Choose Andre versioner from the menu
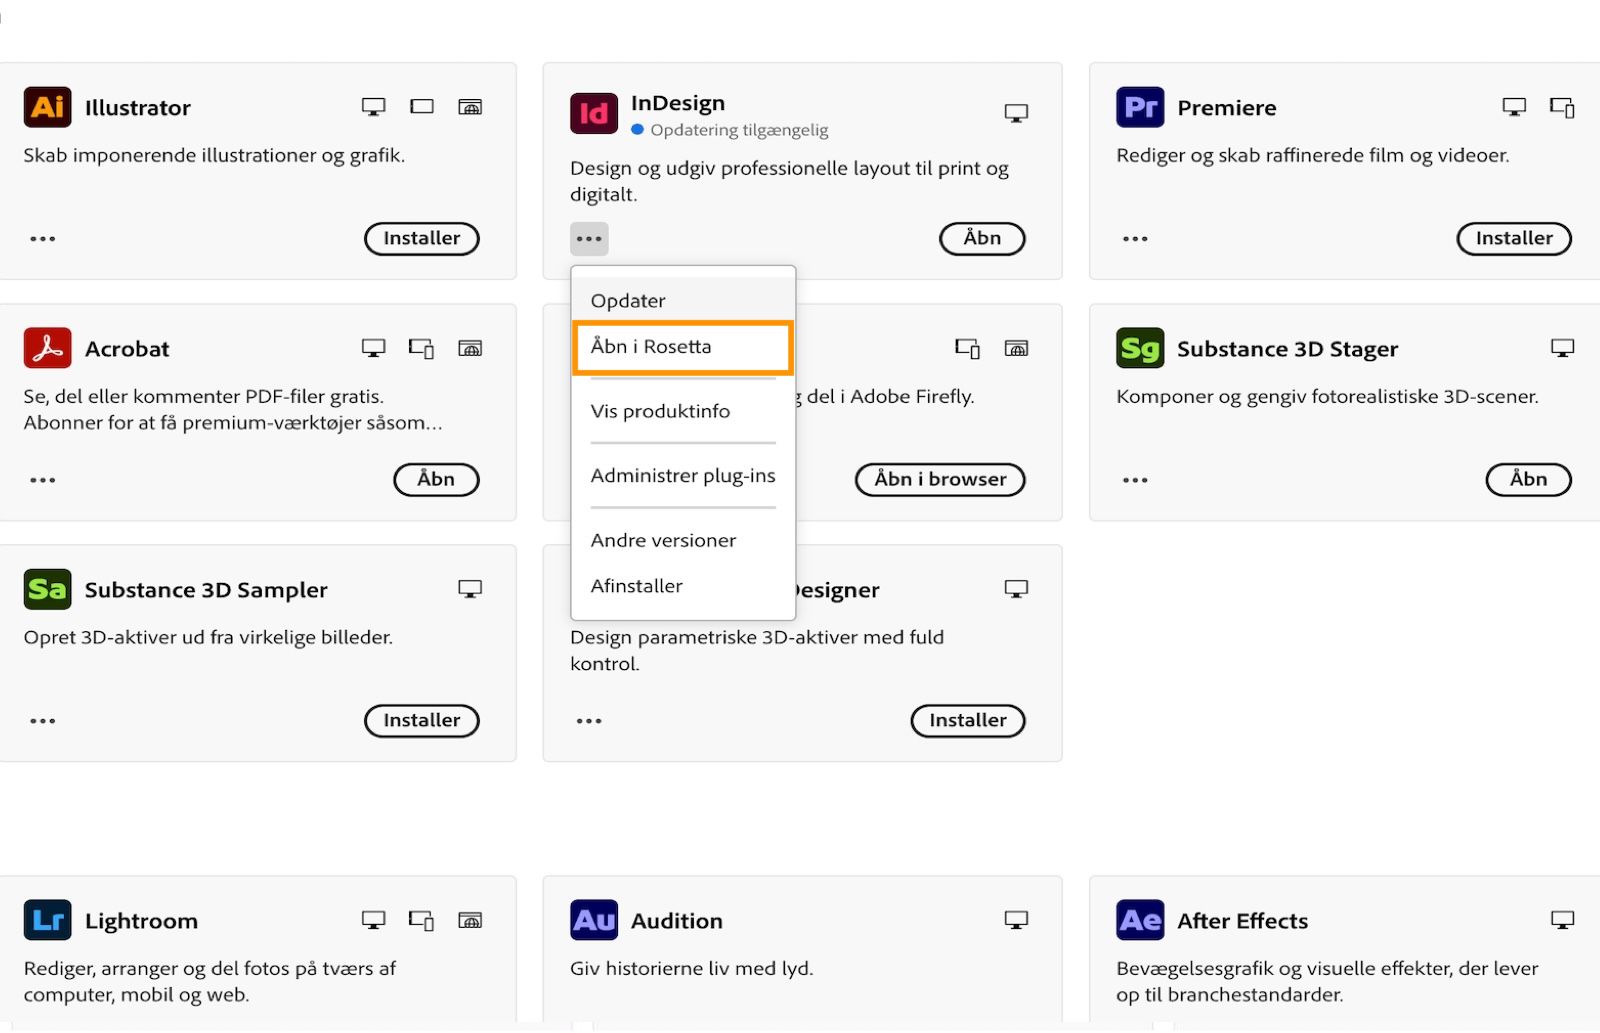 click(683, 540)
